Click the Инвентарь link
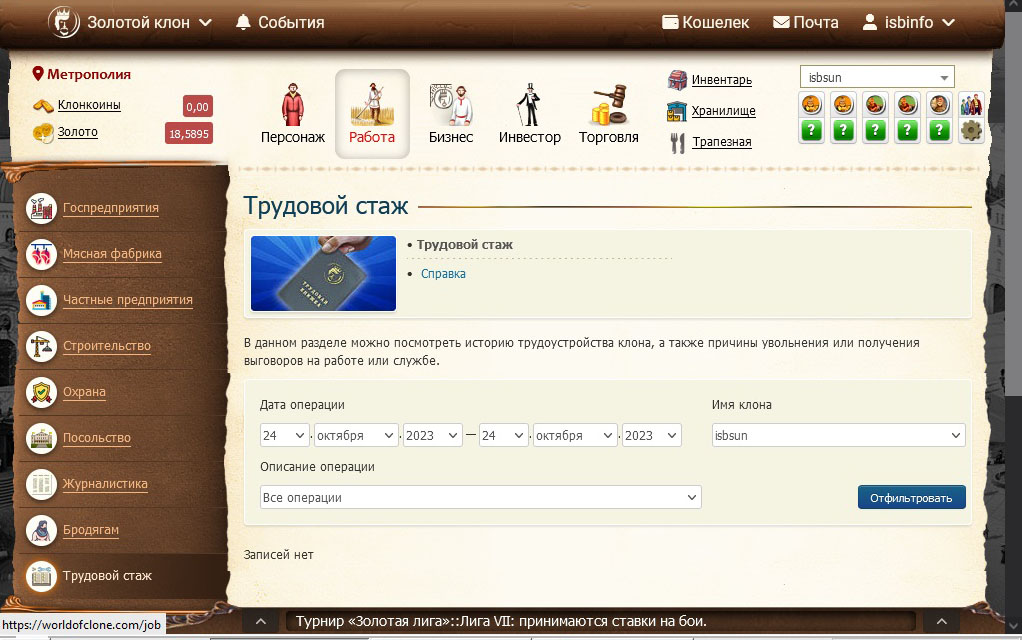Image resolution: width=1022 pixels, height=640 pixels. coord(721,80)
